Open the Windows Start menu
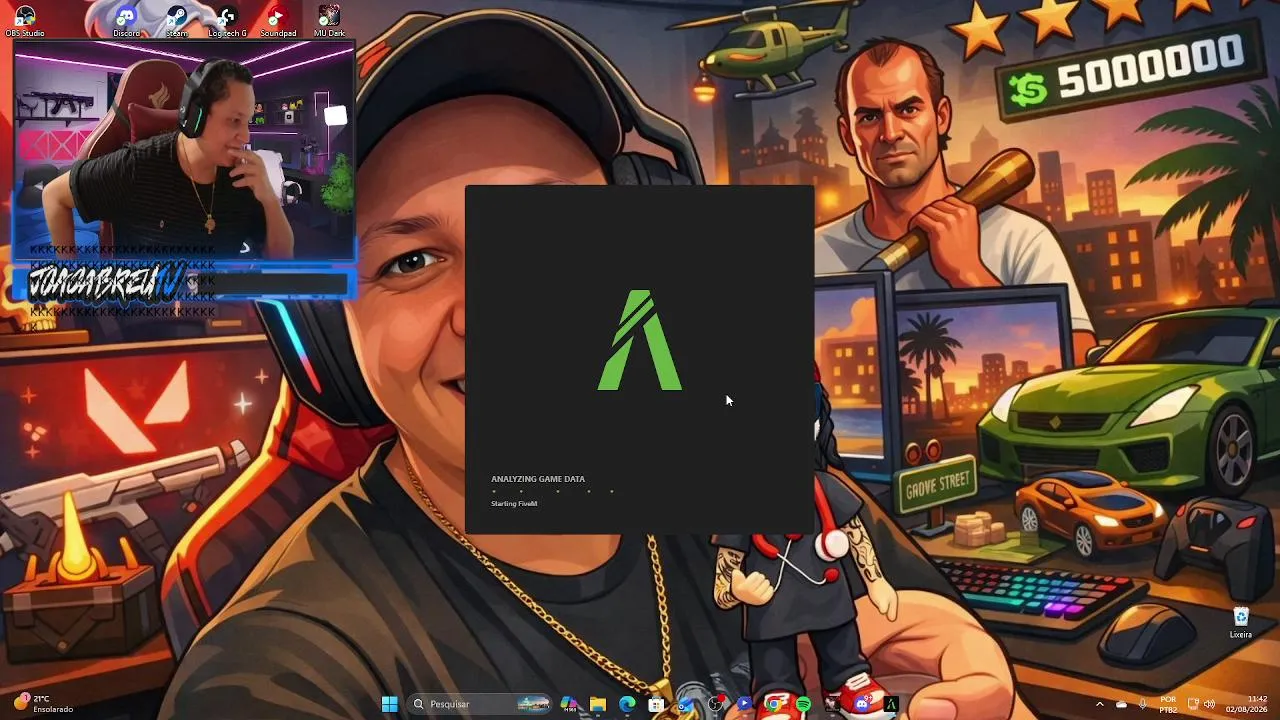 click(x=389, y=704)
